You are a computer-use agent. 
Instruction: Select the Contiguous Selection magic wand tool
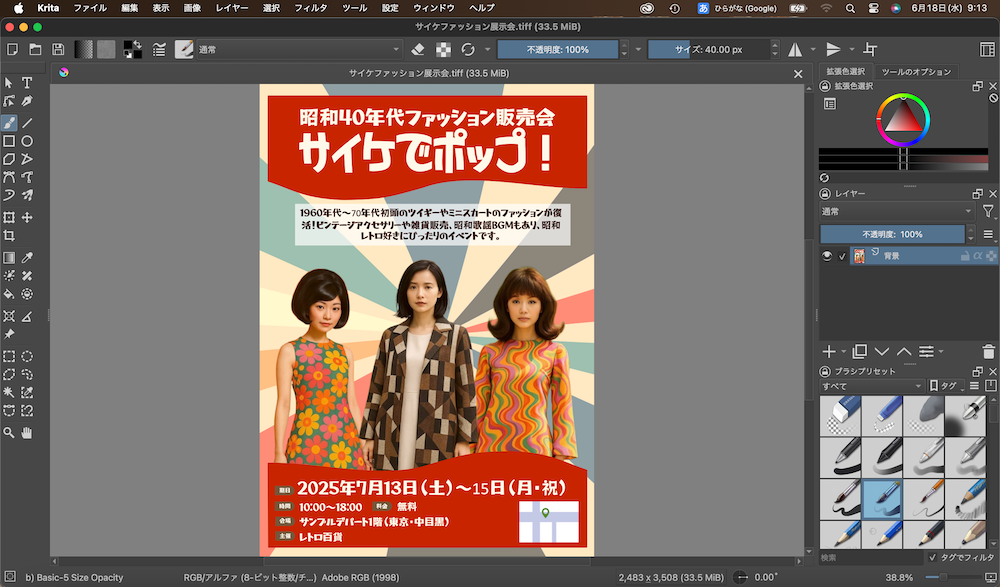point(9,392)
